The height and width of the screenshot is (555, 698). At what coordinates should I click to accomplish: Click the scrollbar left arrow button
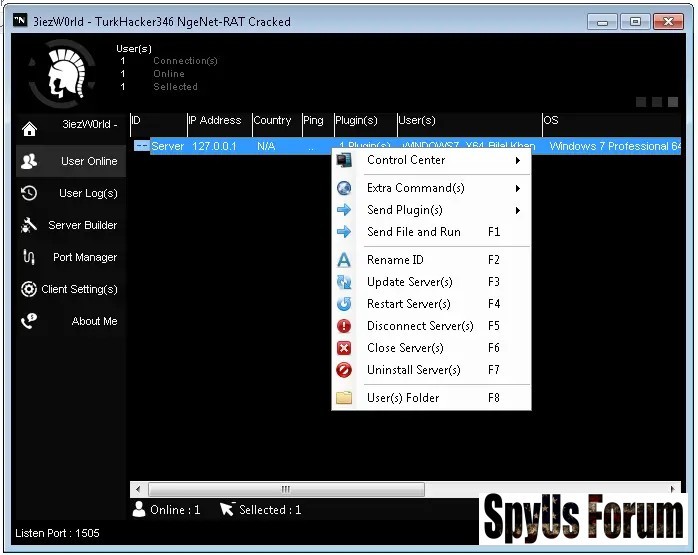pos(138,489)
